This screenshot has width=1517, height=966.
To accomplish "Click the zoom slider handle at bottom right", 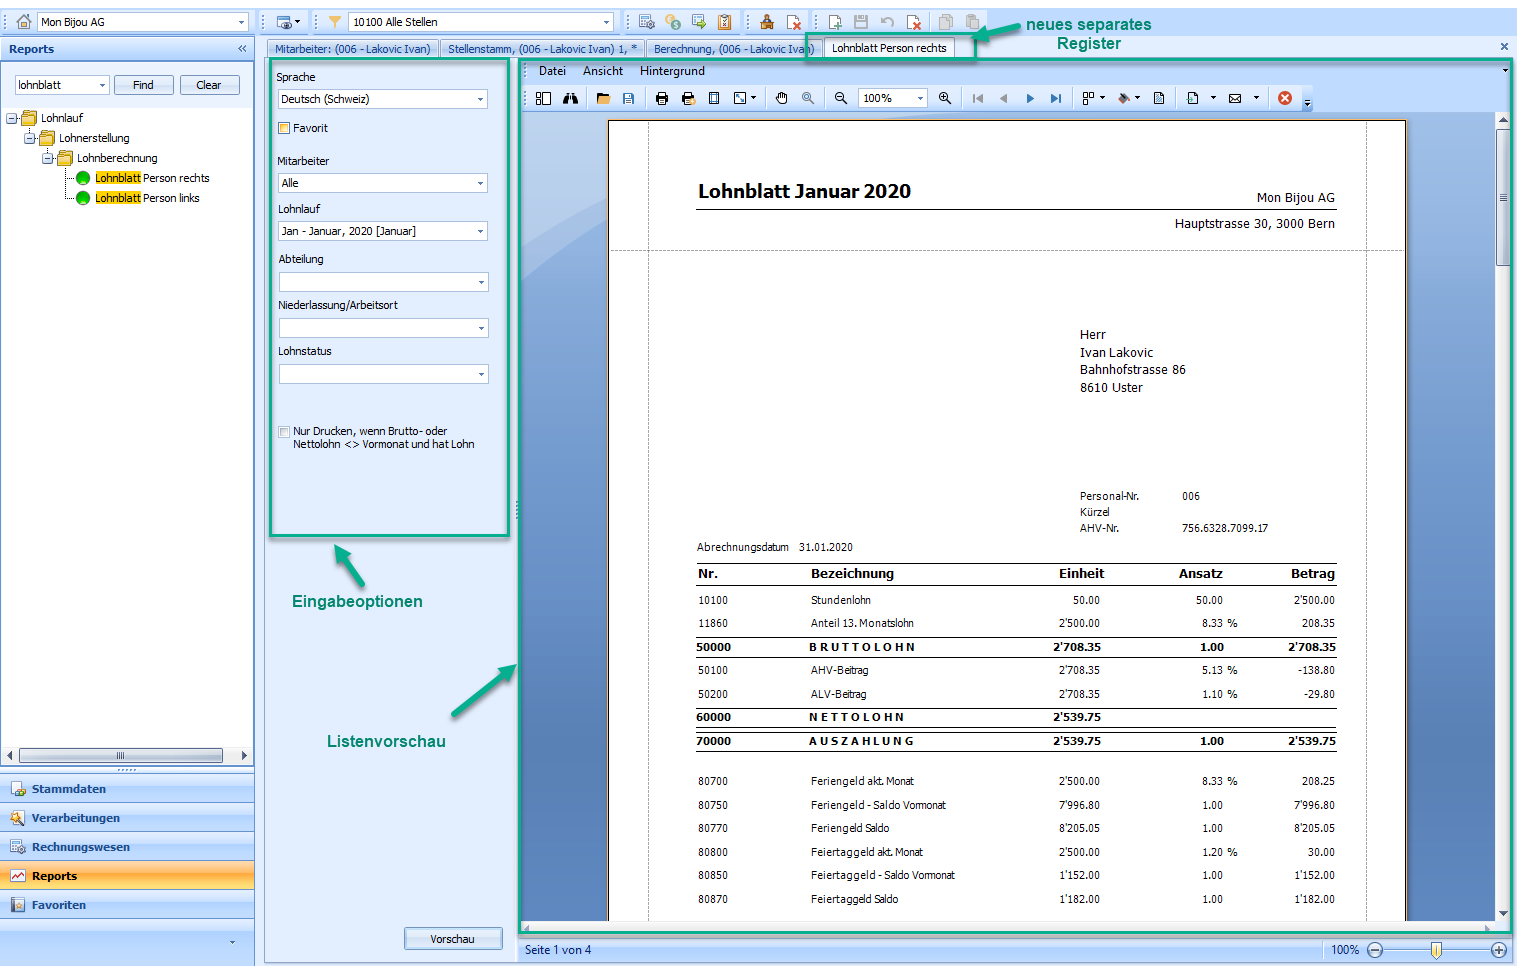I will (1436, 950).
